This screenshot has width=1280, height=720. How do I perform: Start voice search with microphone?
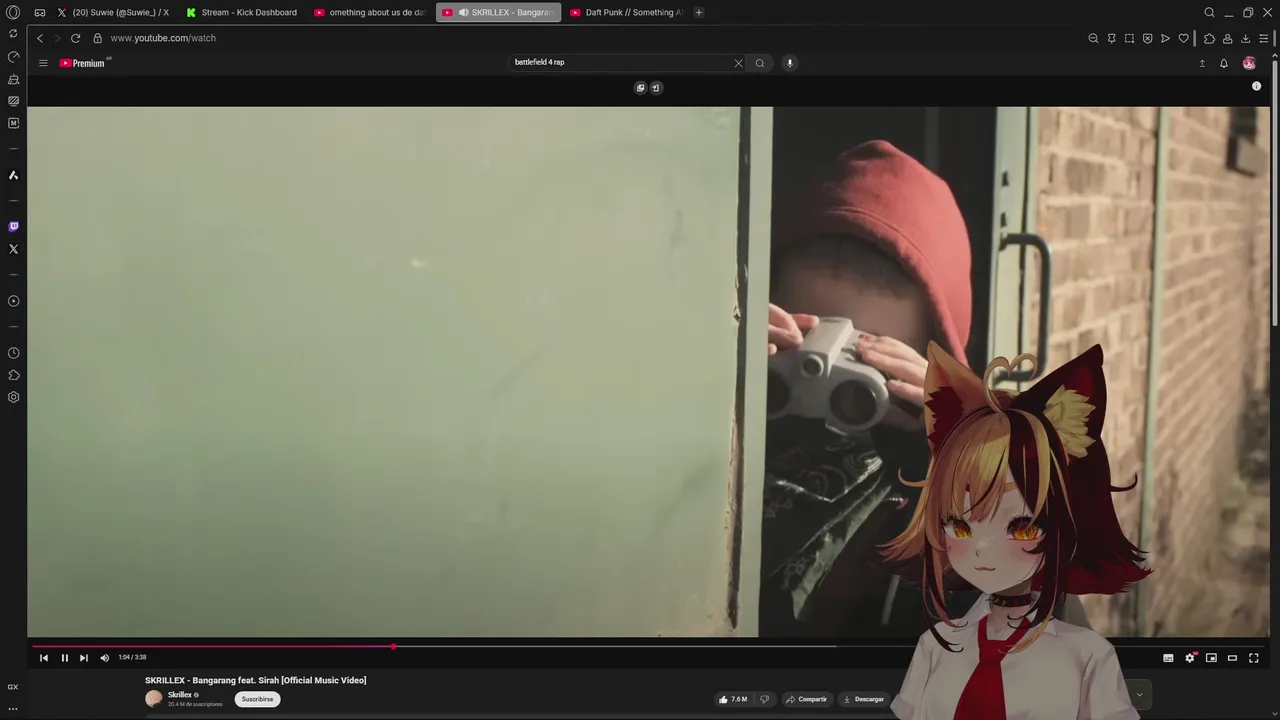point(789,63)
